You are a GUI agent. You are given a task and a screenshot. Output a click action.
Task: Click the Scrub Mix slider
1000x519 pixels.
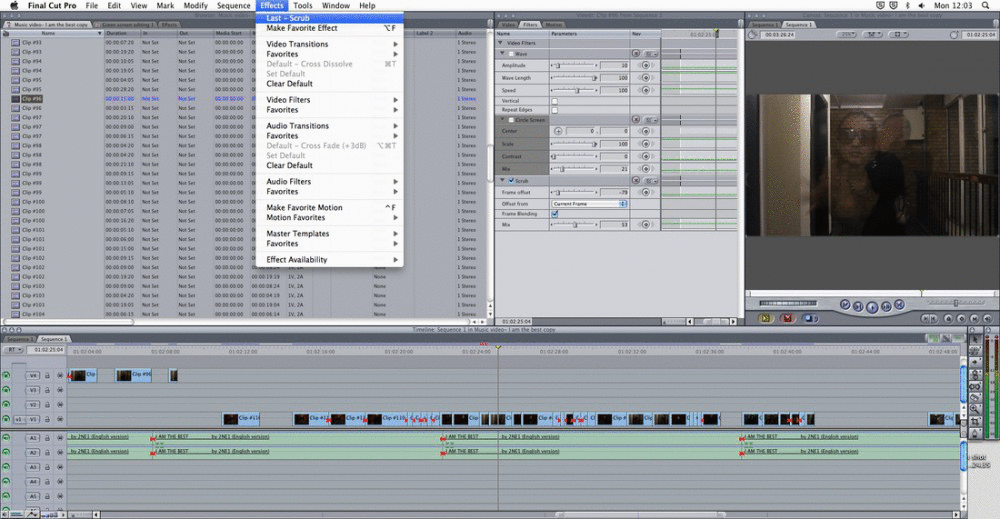click(x=576, y=225)
